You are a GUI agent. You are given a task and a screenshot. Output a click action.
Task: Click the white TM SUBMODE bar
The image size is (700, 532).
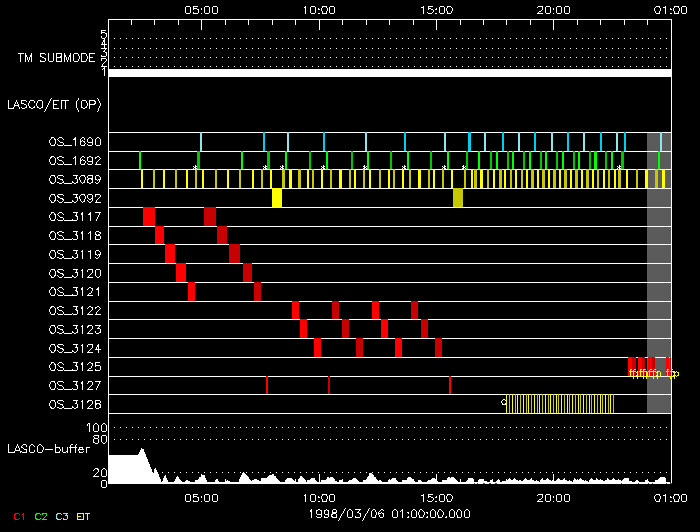coord(388,72)
